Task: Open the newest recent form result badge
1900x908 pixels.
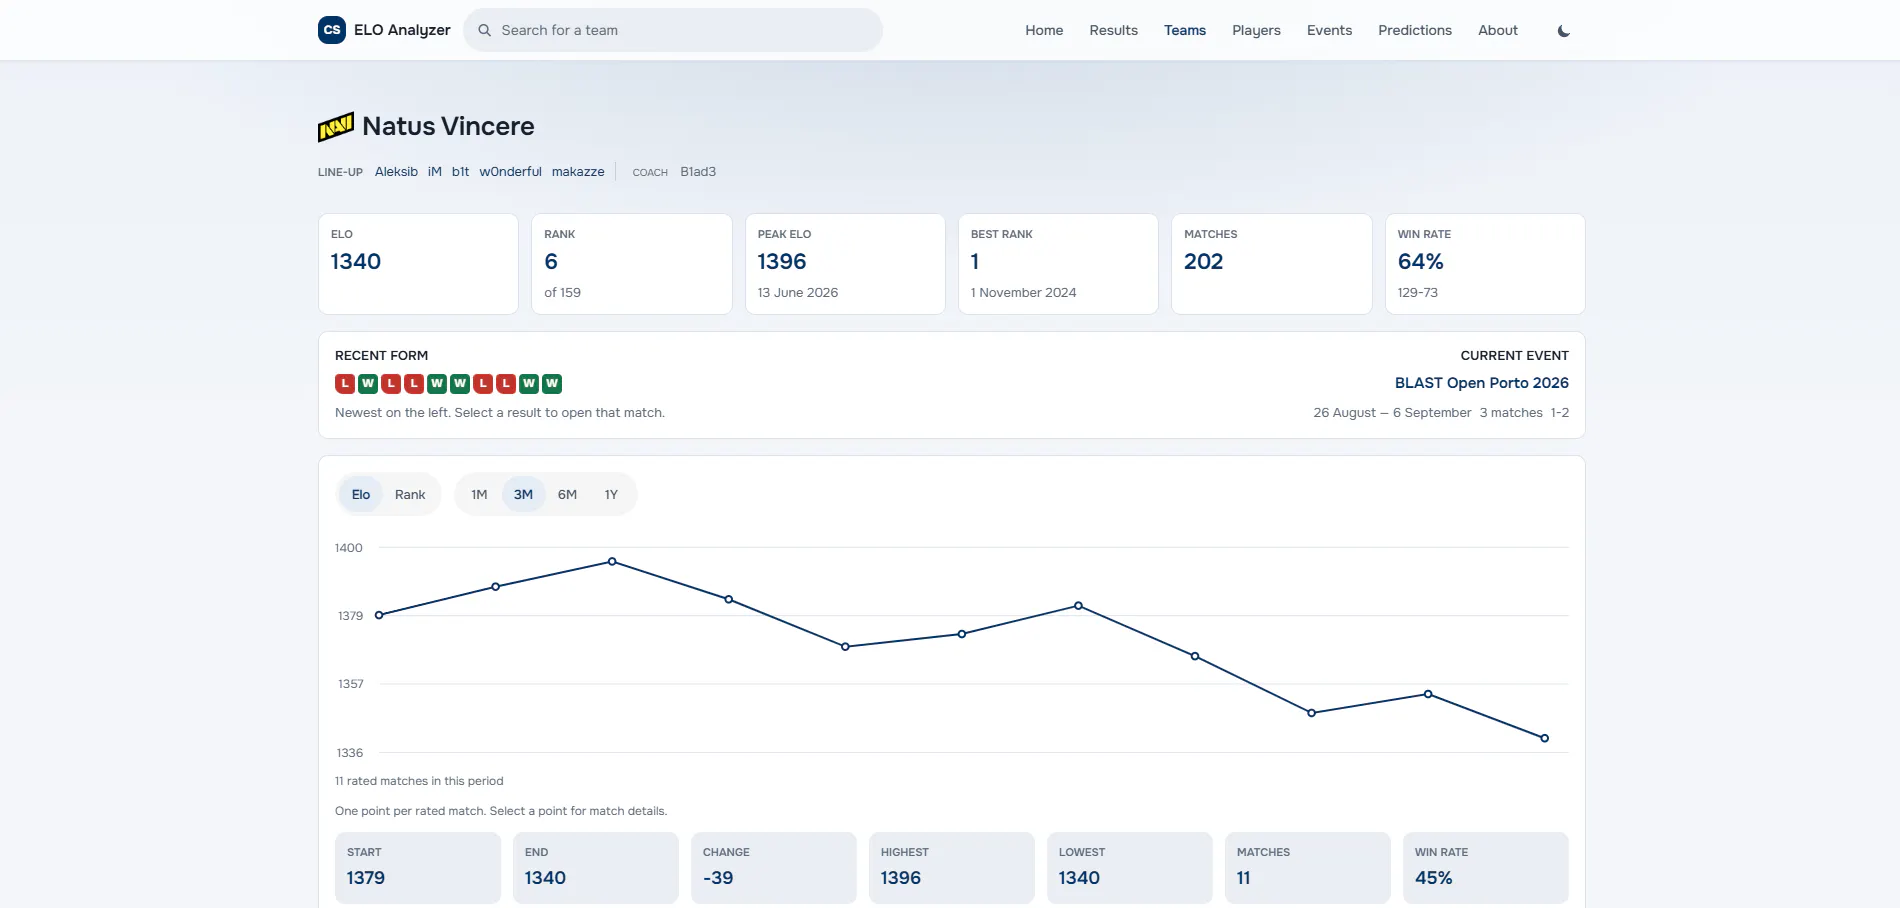Action: tap(345, 383)
